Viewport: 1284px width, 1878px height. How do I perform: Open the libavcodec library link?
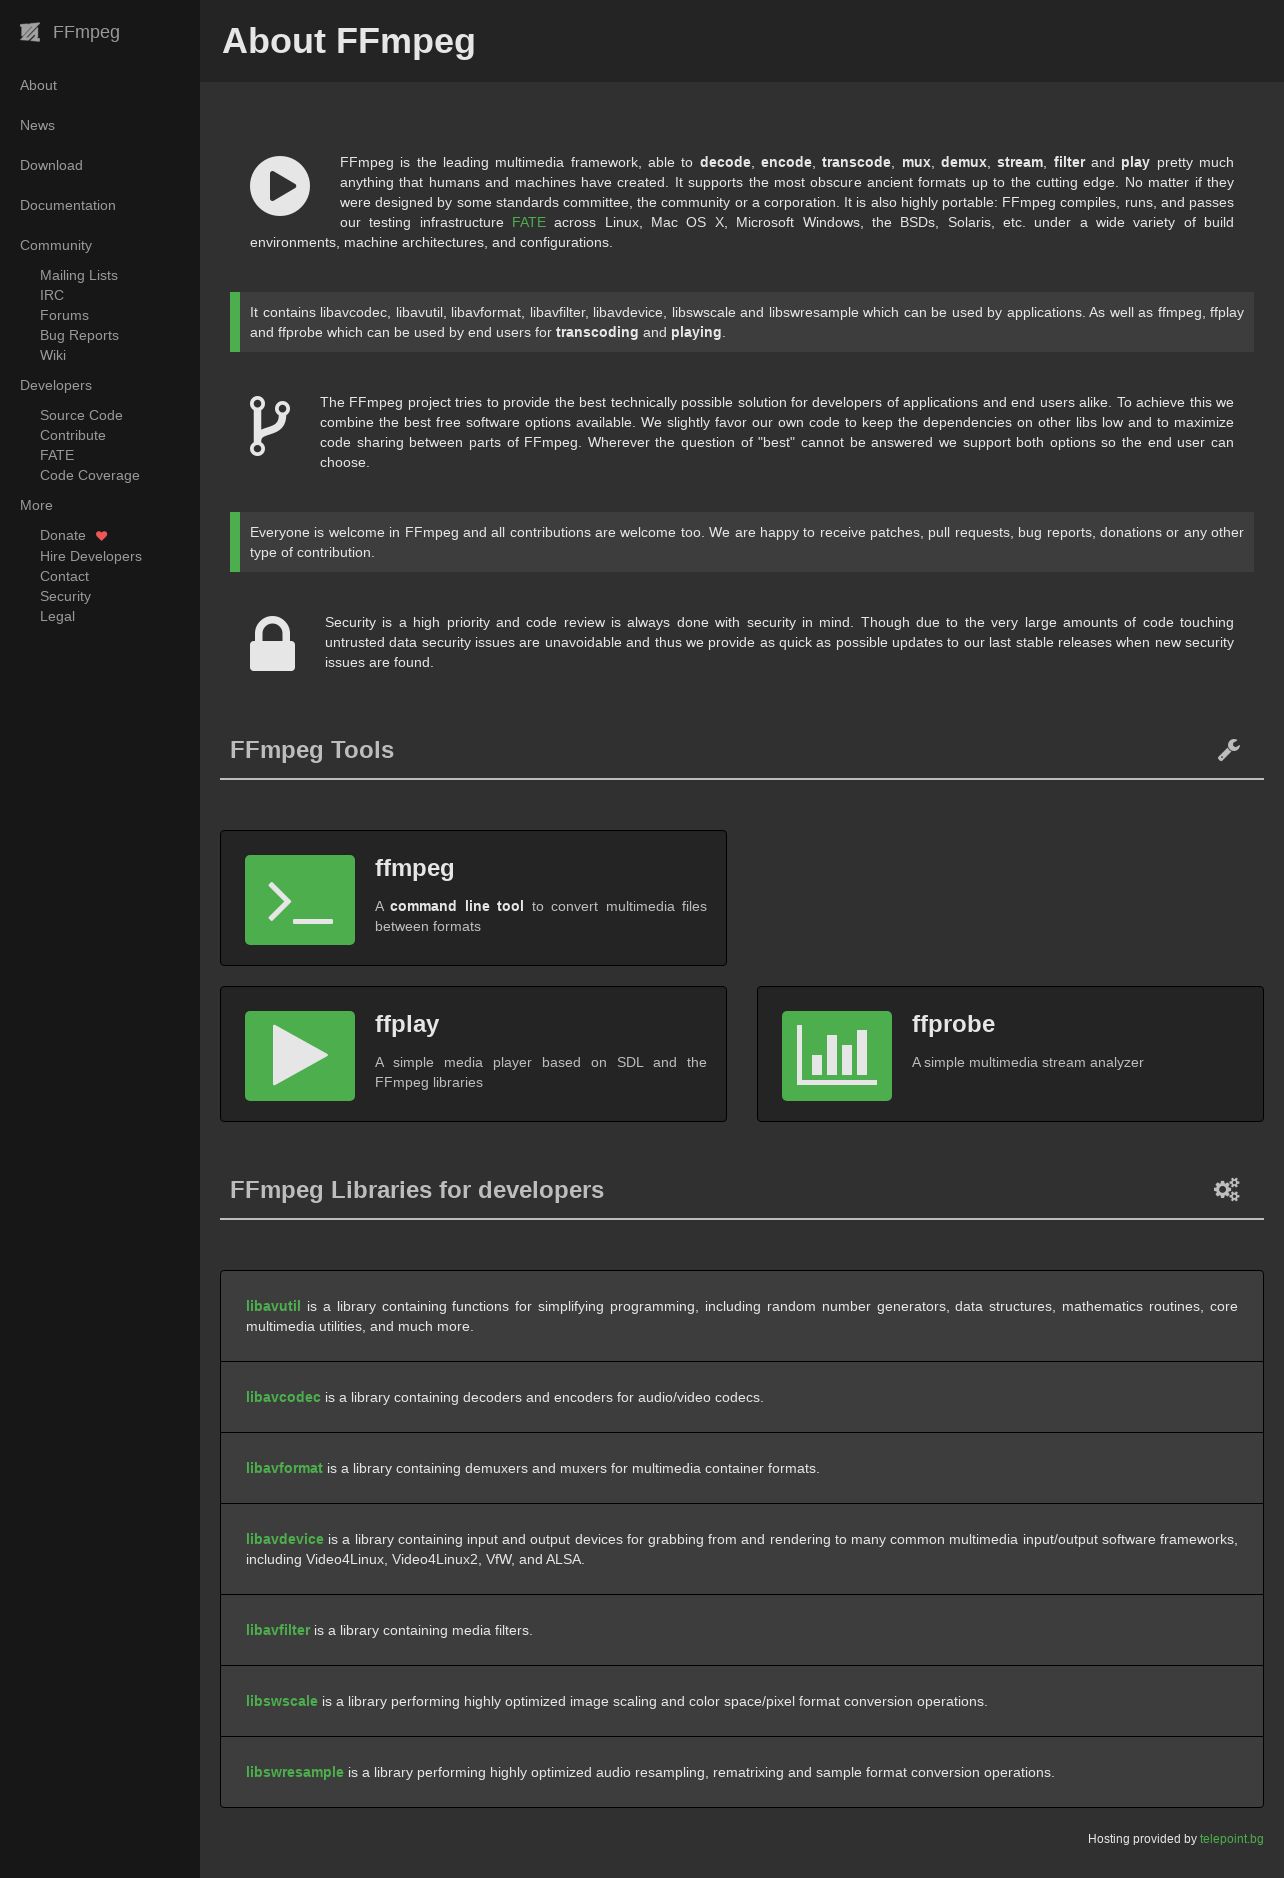(x=283, y=1397)
